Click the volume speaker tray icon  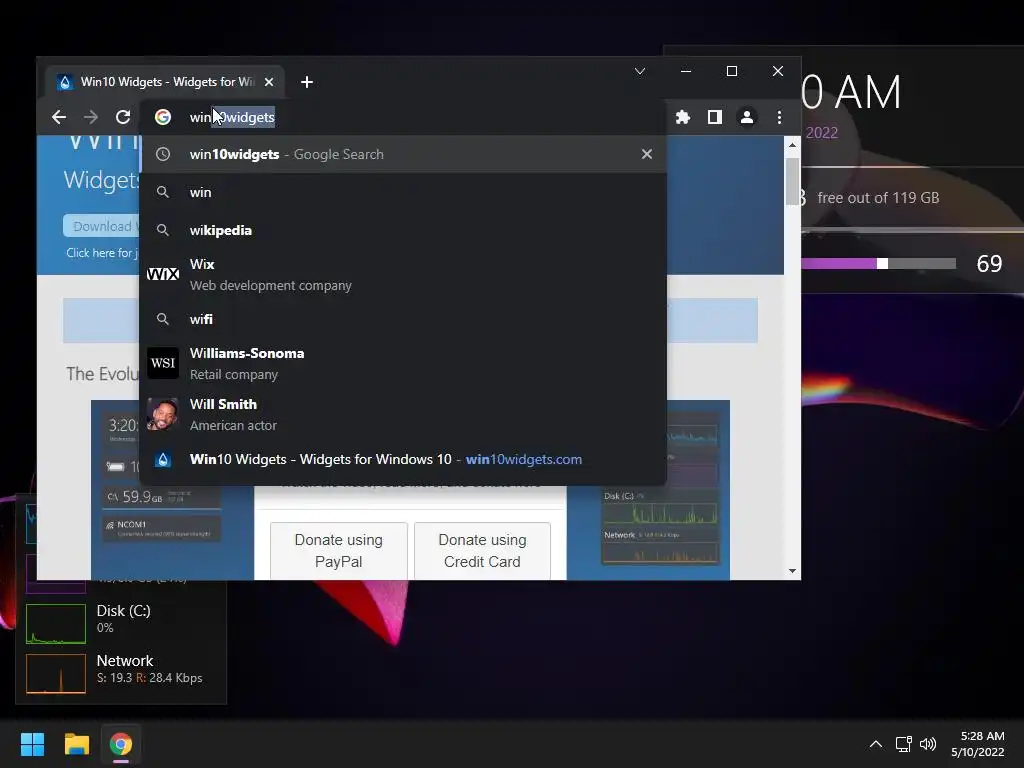[928, 744]
